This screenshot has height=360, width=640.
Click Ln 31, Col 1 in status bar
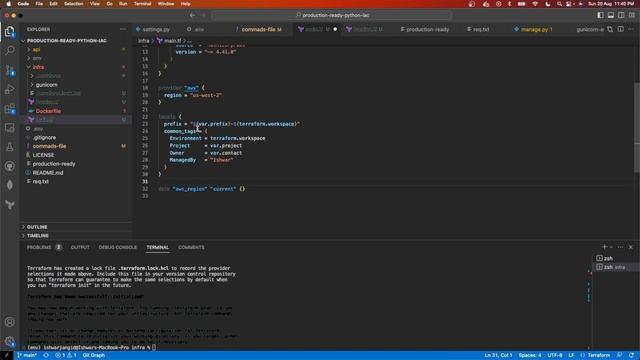tap(498, 356)
